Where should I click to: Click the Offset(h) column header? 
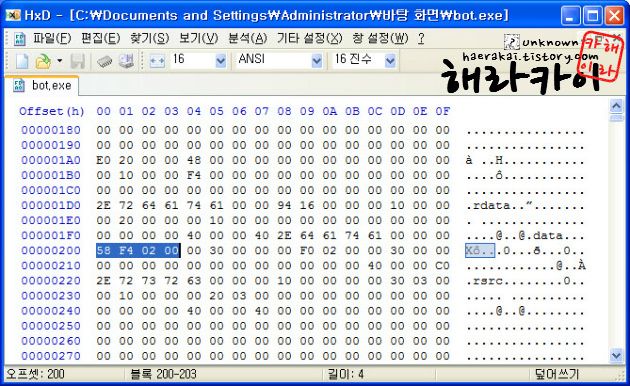coord(52,111)
